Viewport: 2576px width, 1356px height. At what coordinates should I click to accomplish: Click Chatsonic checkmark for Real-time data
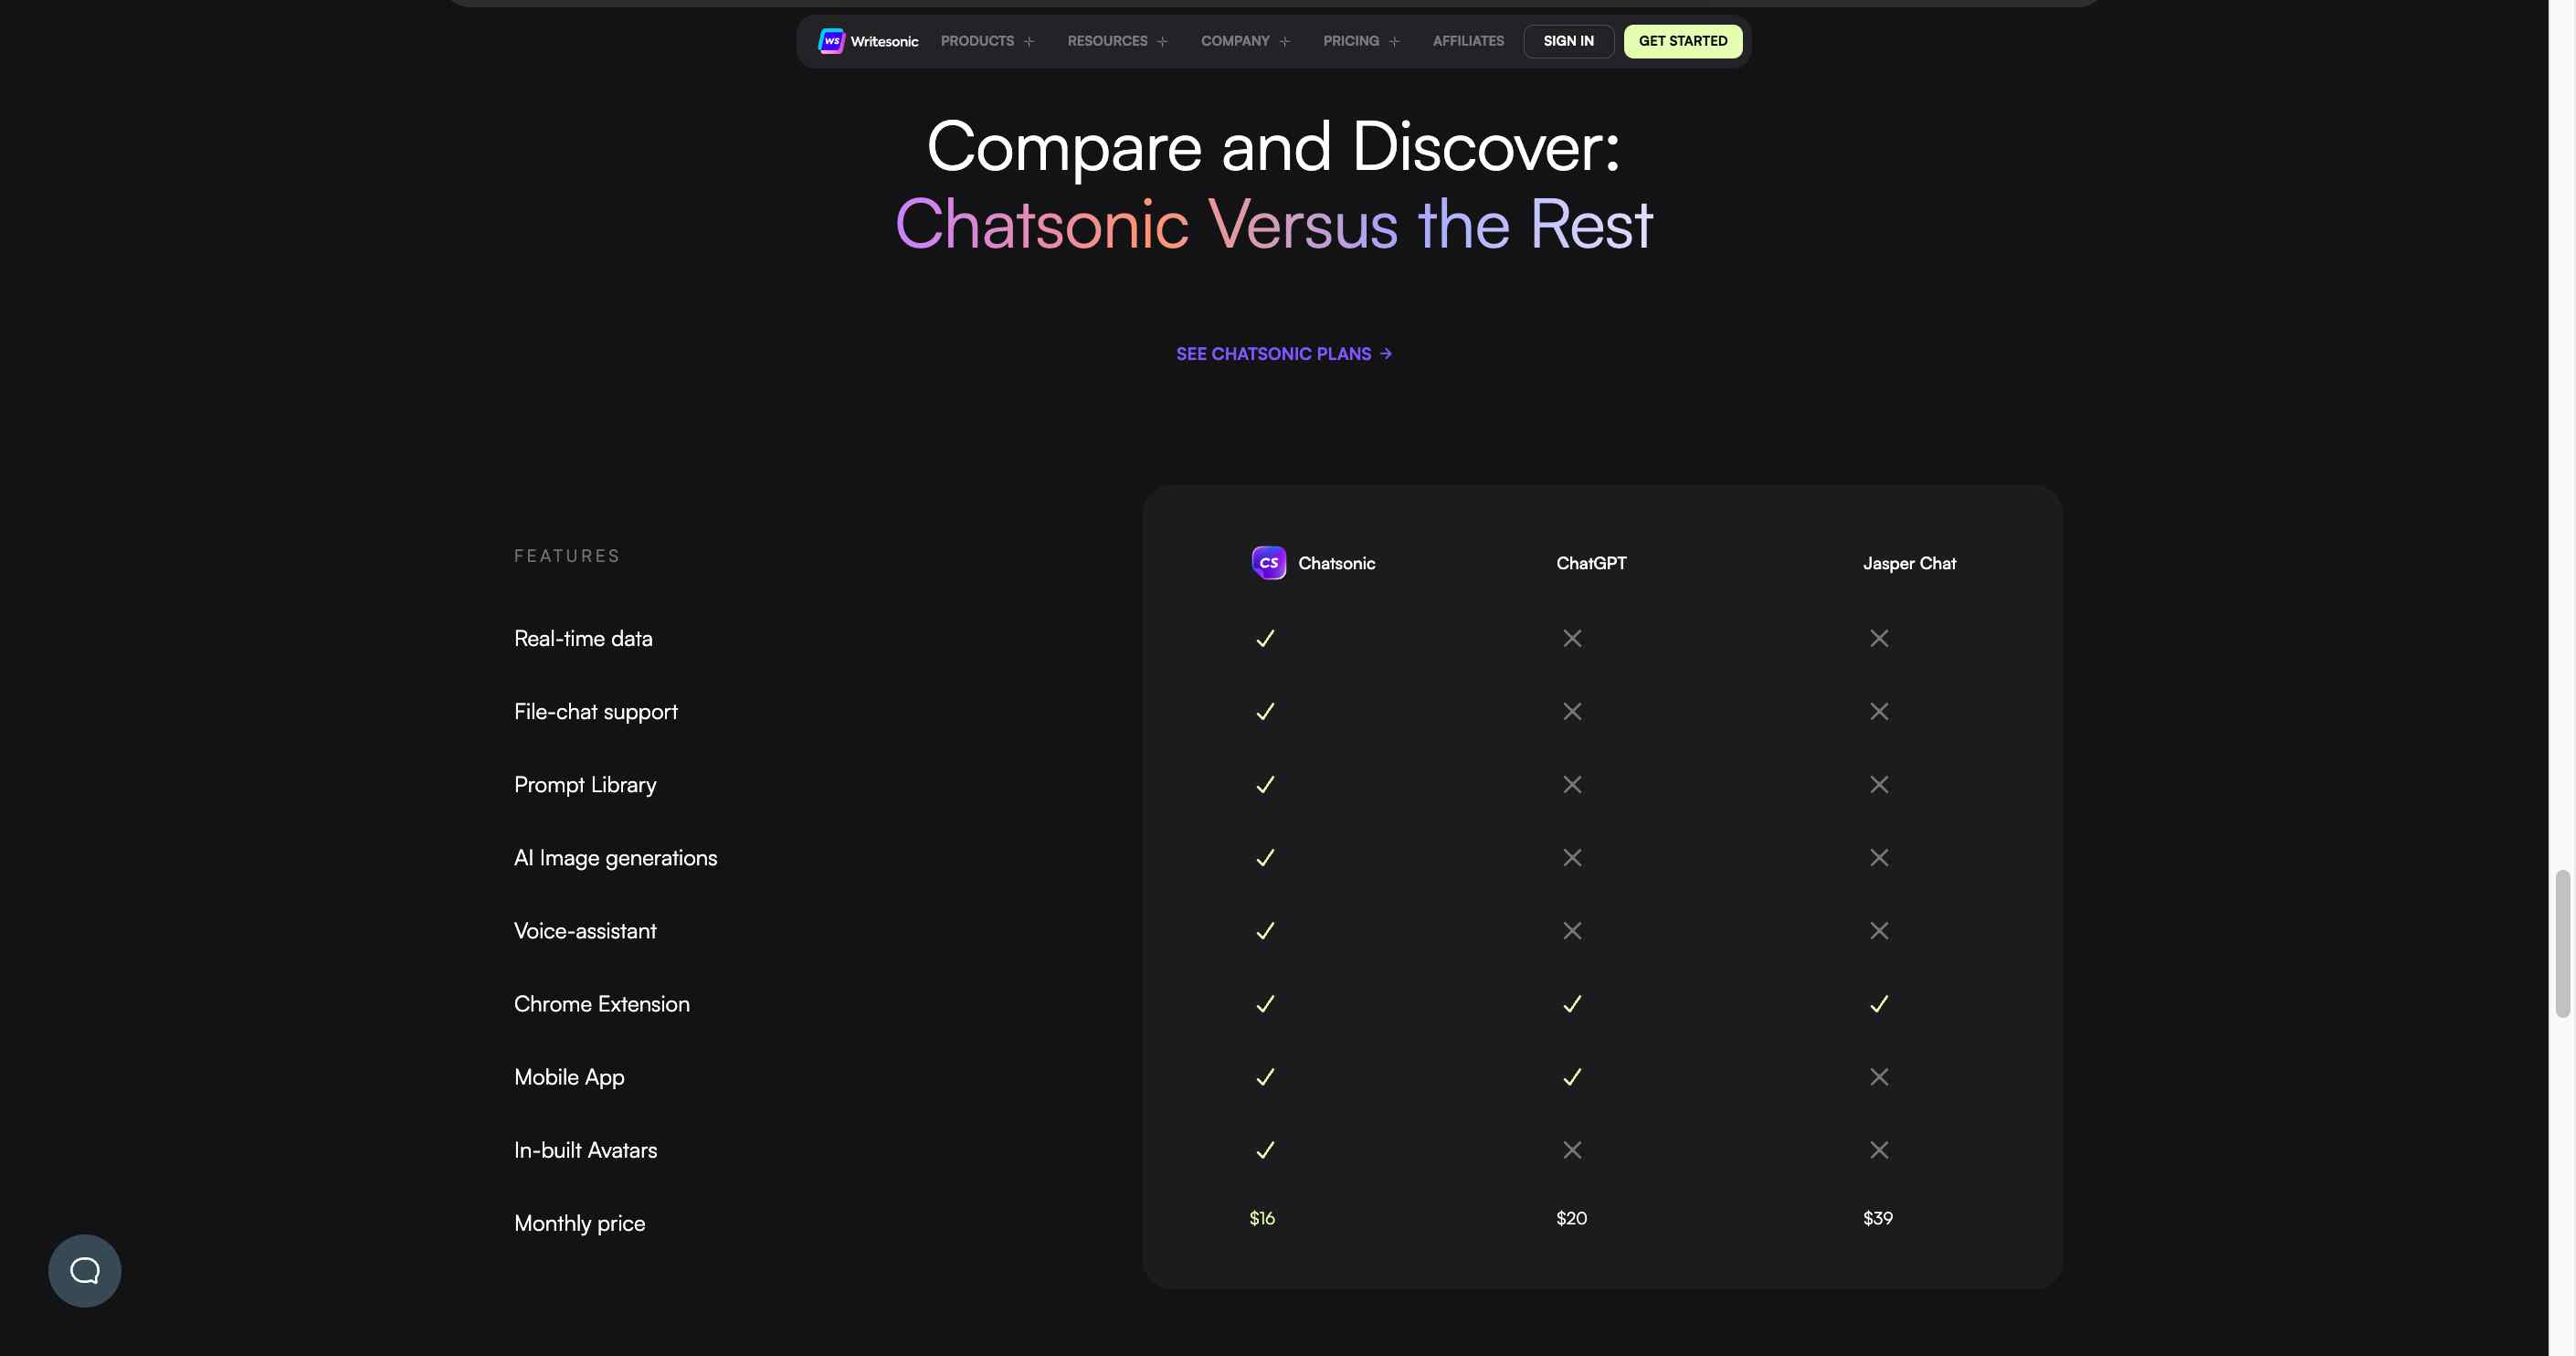(x=1265, y=638)
